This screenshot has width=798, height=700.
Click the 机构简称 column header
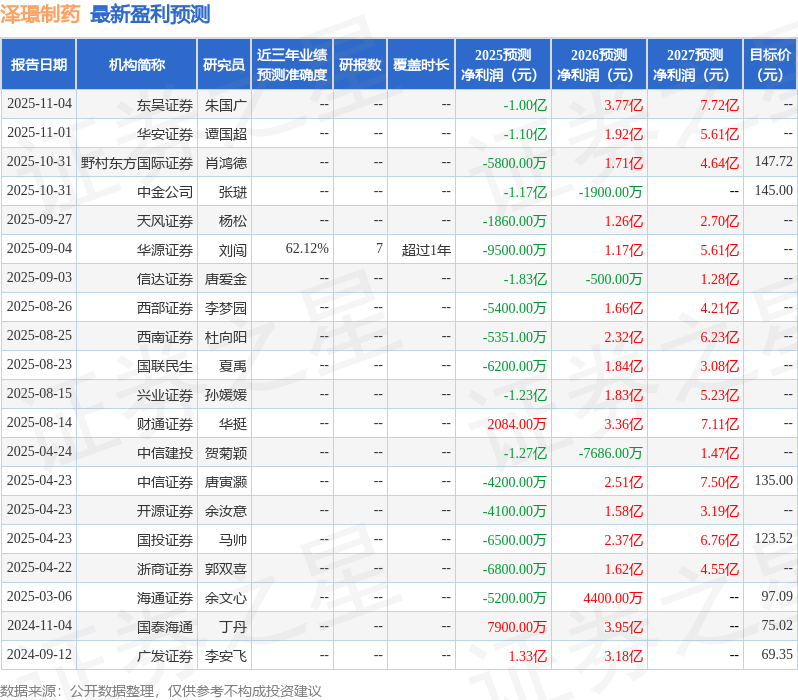pos(136,65)
